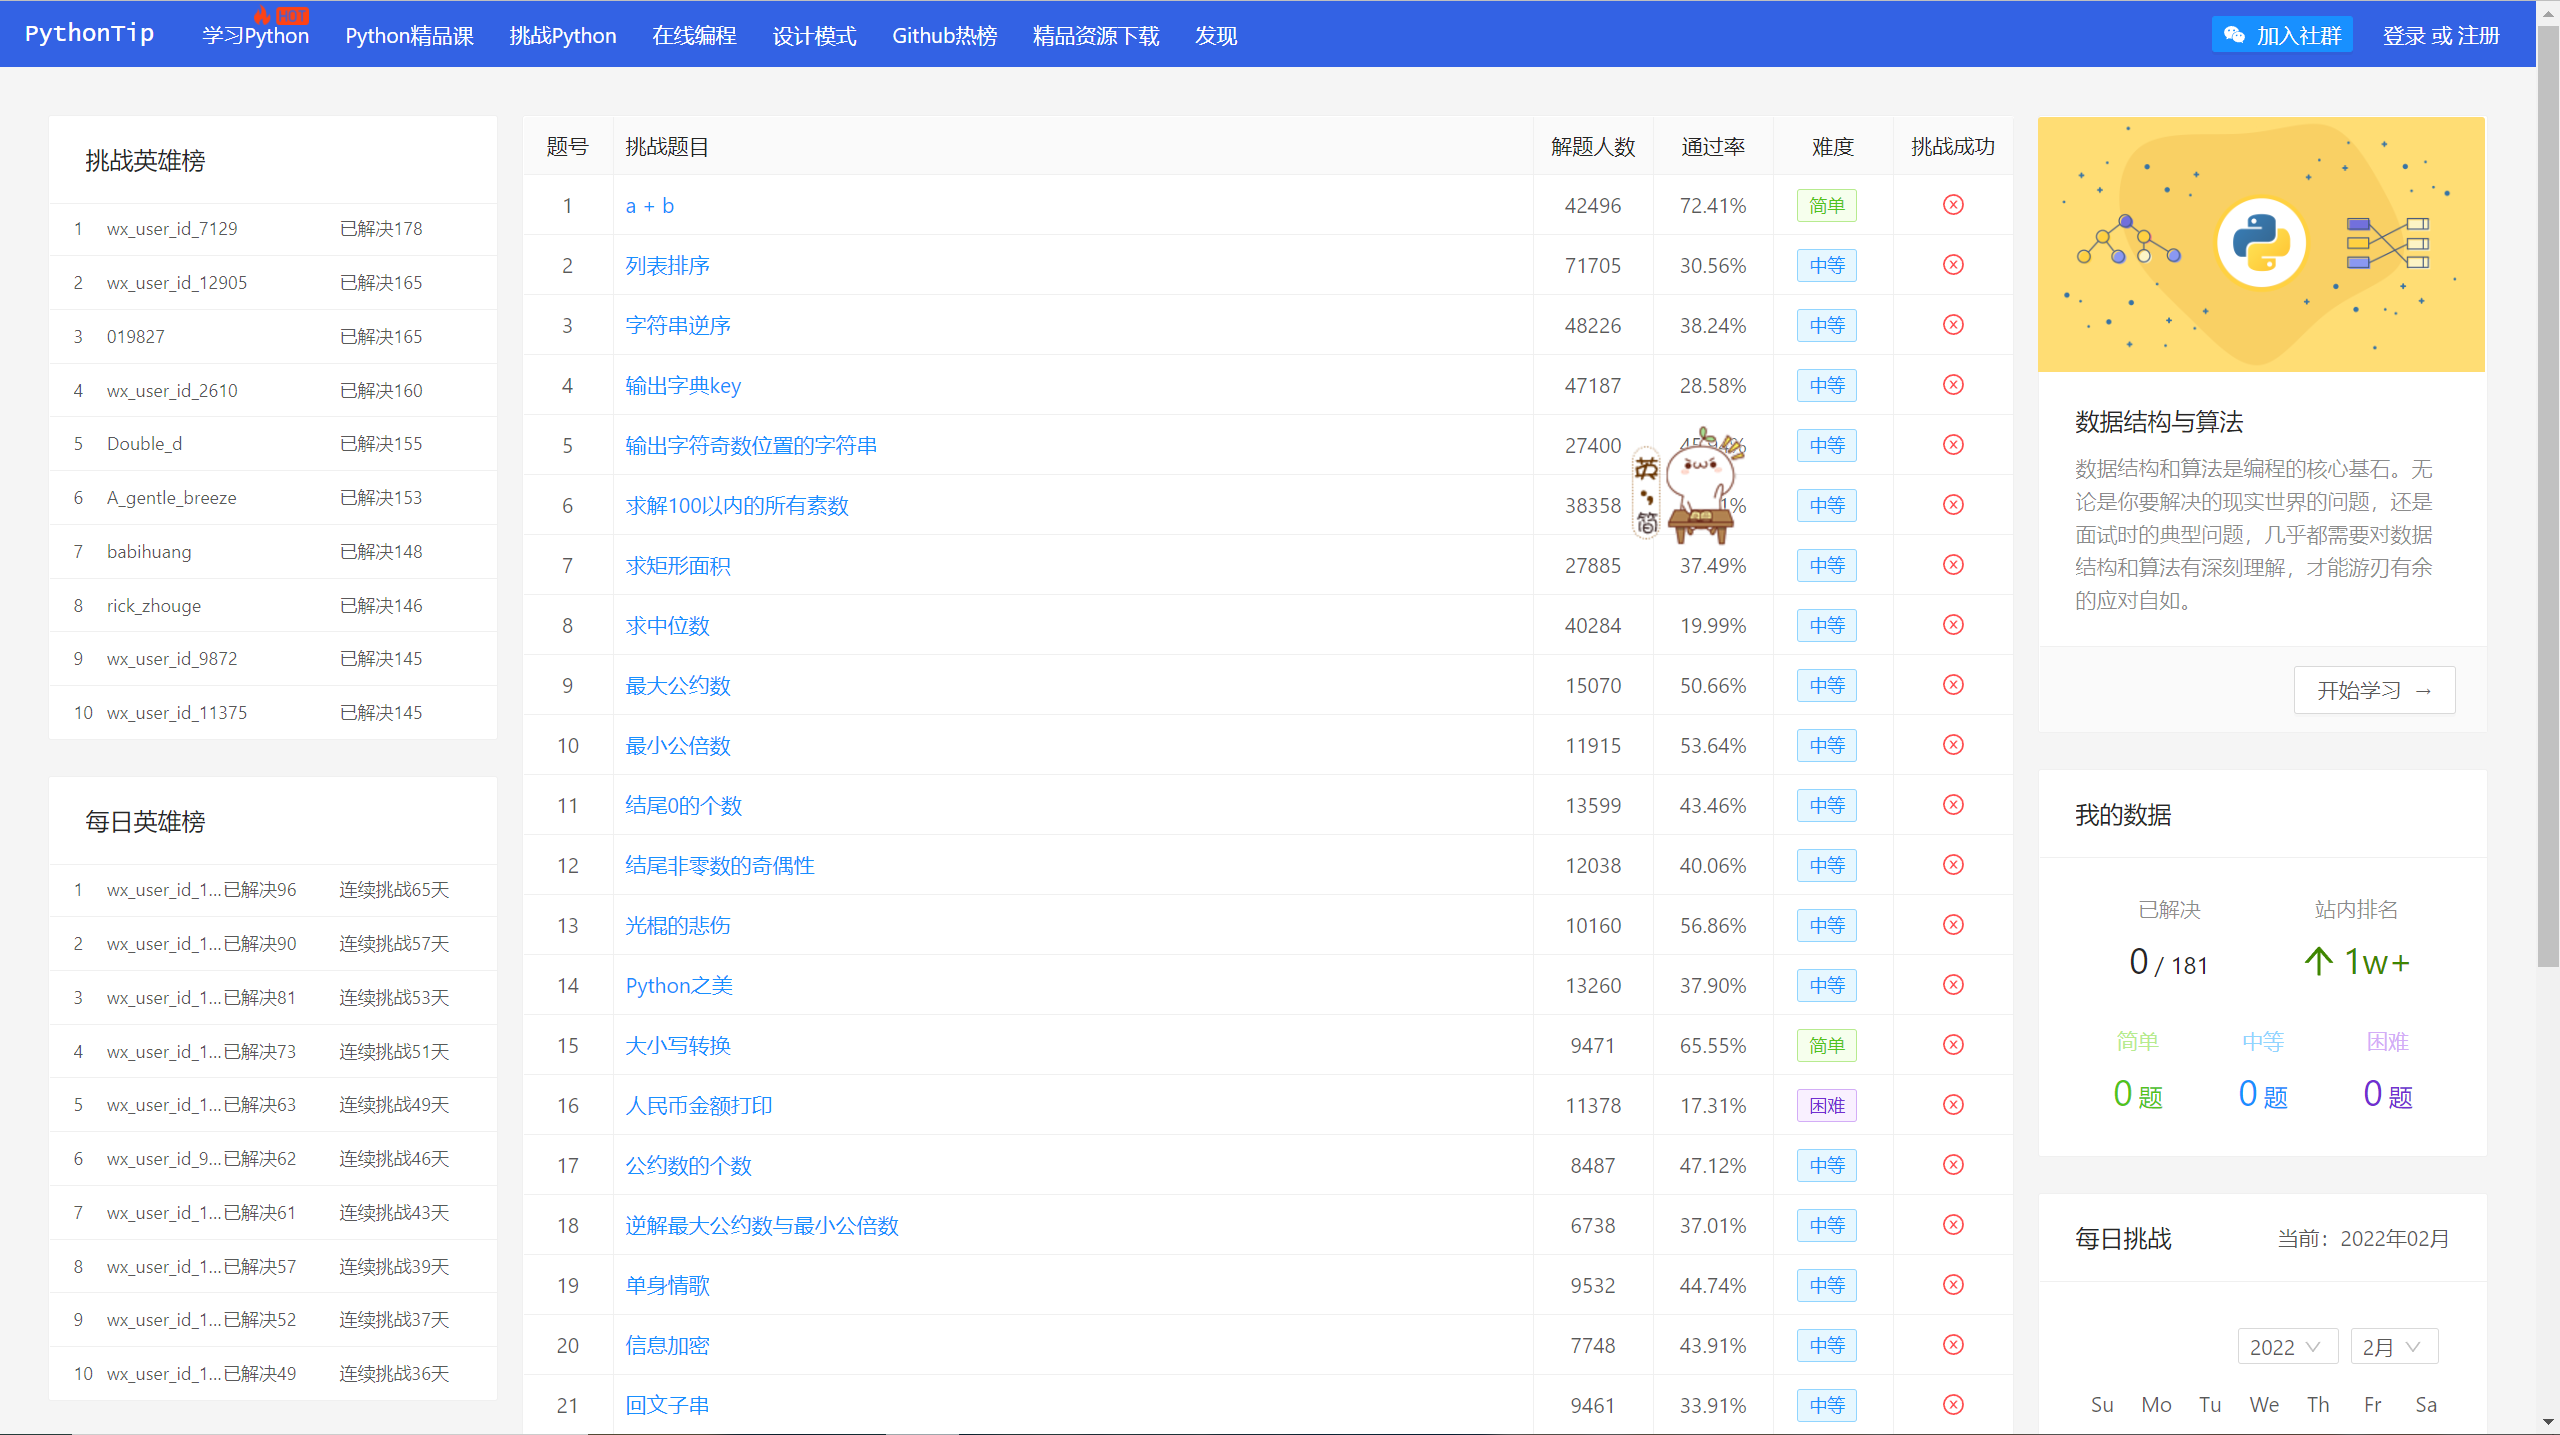This screenshot has width=2560, height=1435.
Task: Click the Python logo in the banner image
Action: 2261,243
